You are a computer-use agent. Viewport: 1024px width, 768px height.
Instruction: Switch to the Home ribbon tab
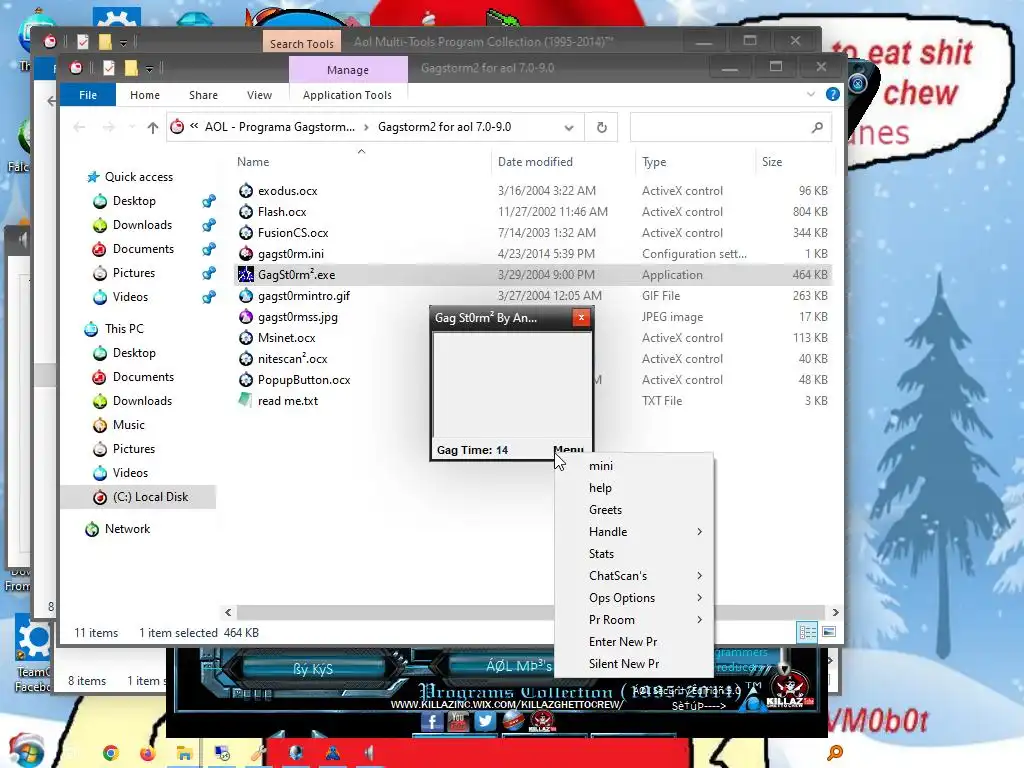click(145, 95)
